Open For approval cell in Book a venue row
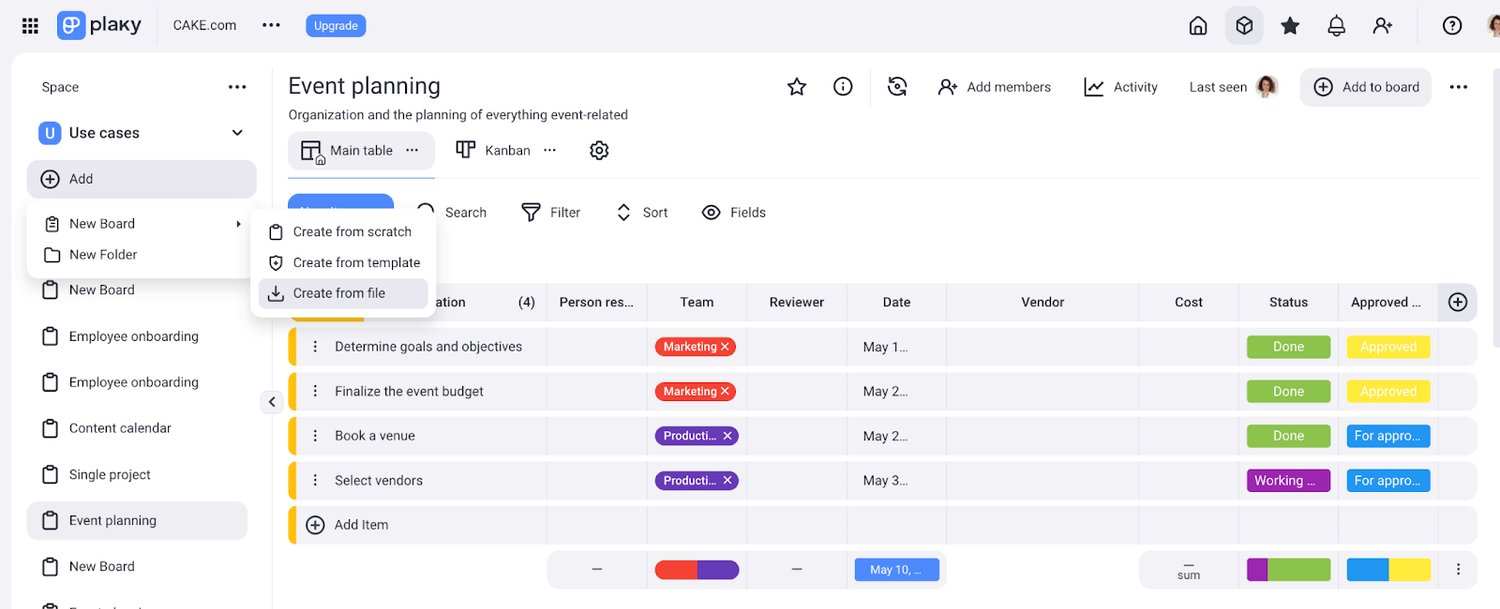This screenshot has height=609, width=1500. [x=1388, y=436]
